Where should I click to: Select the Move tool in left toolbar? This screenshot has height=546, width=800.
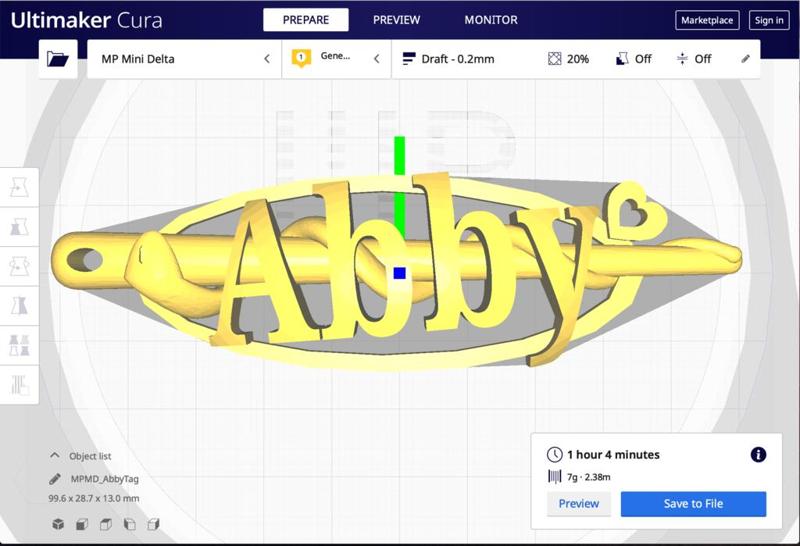click(19, 187)
